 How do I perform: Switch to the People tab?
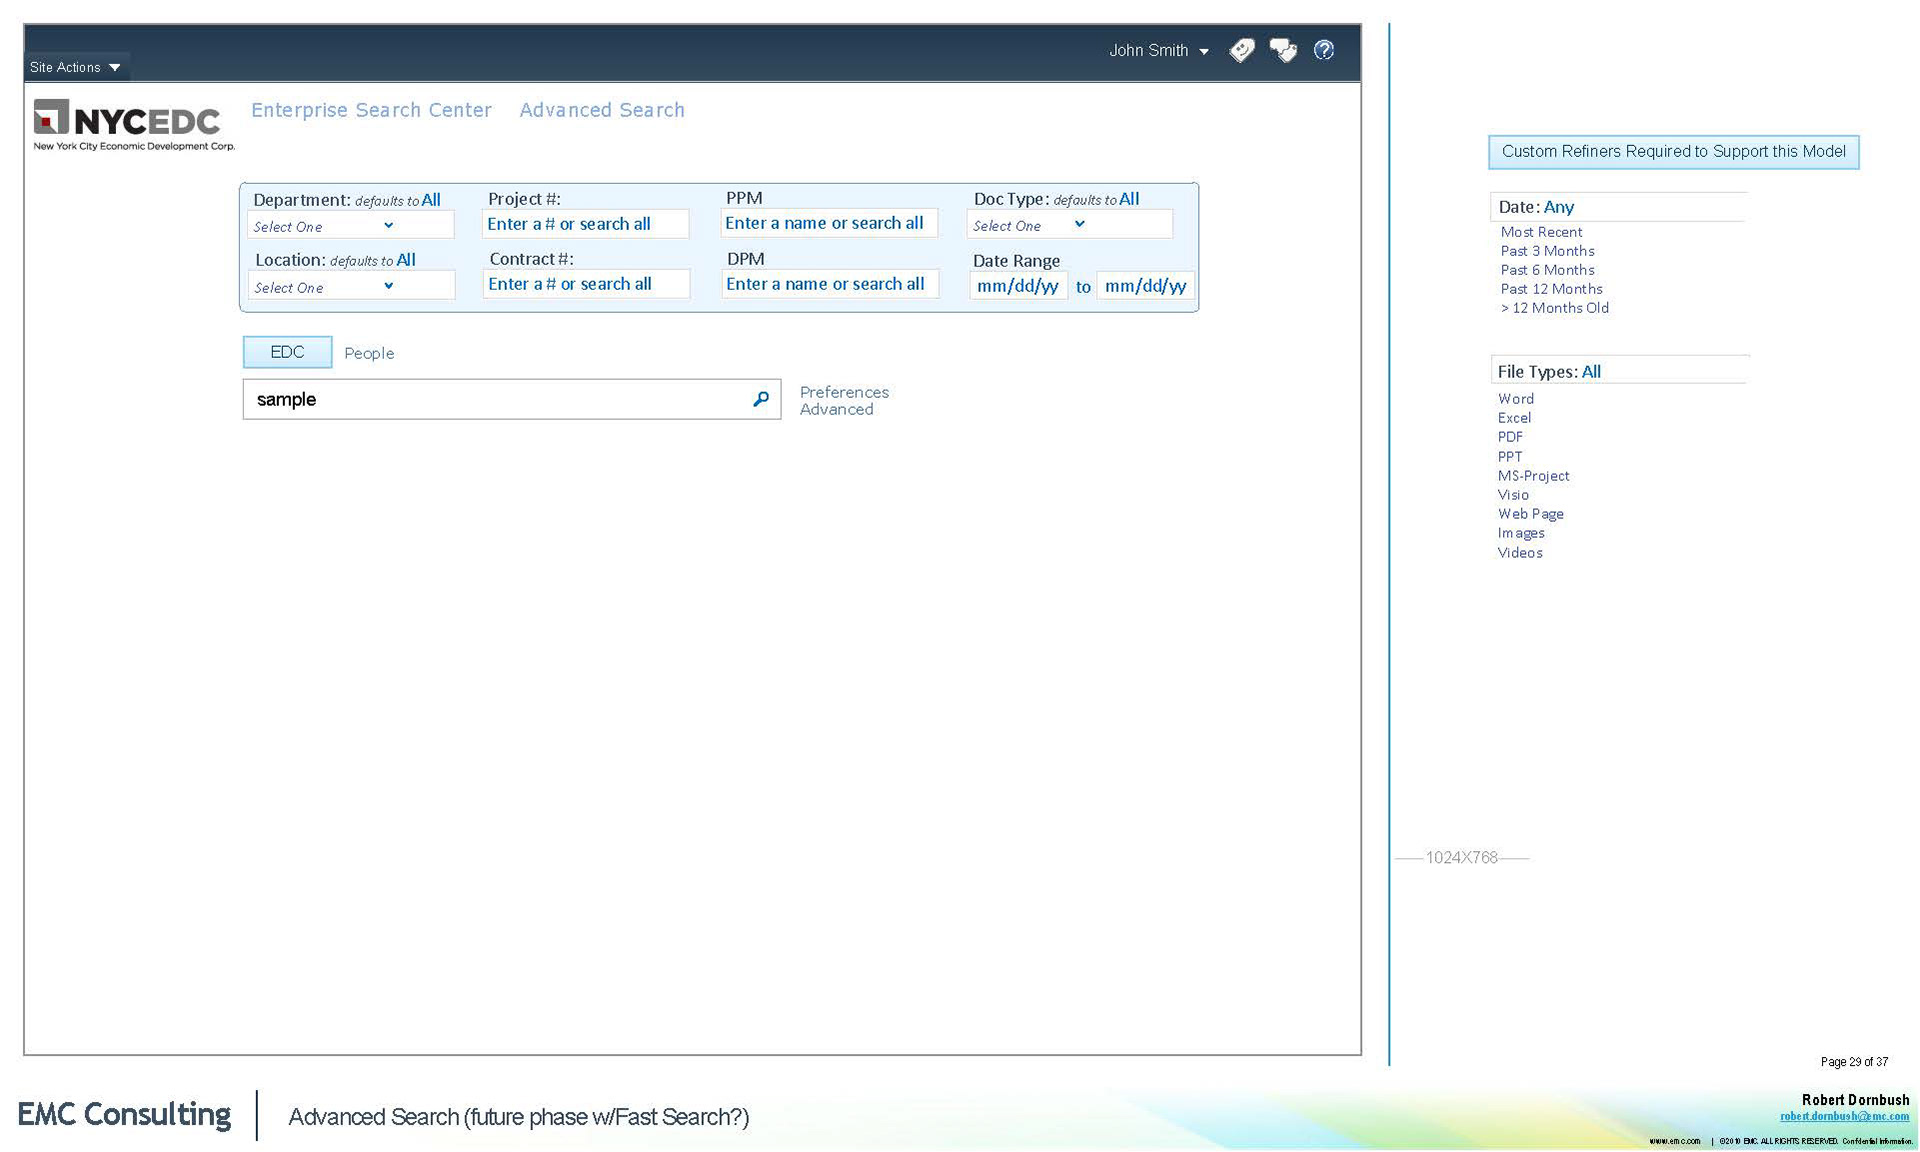pos(369,353)
